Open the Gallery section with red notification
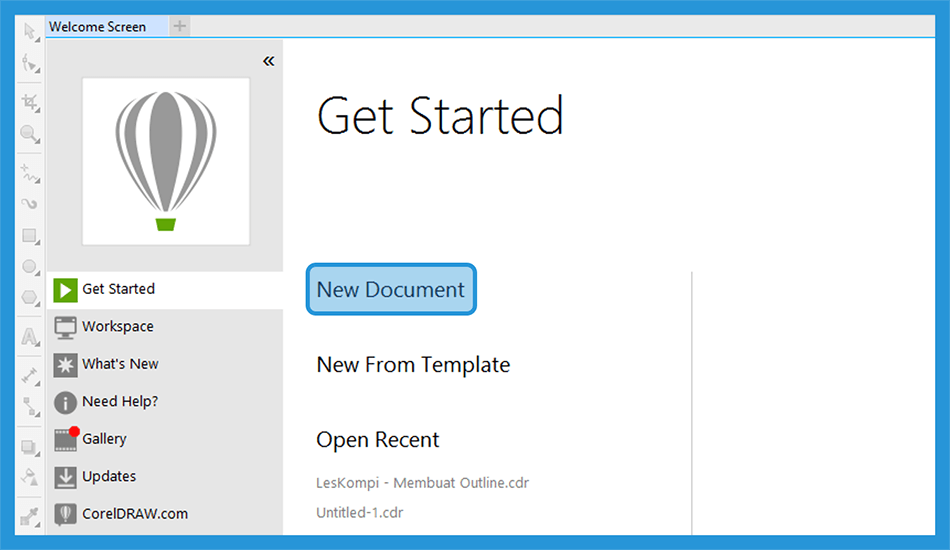 (x=165, y=439)
